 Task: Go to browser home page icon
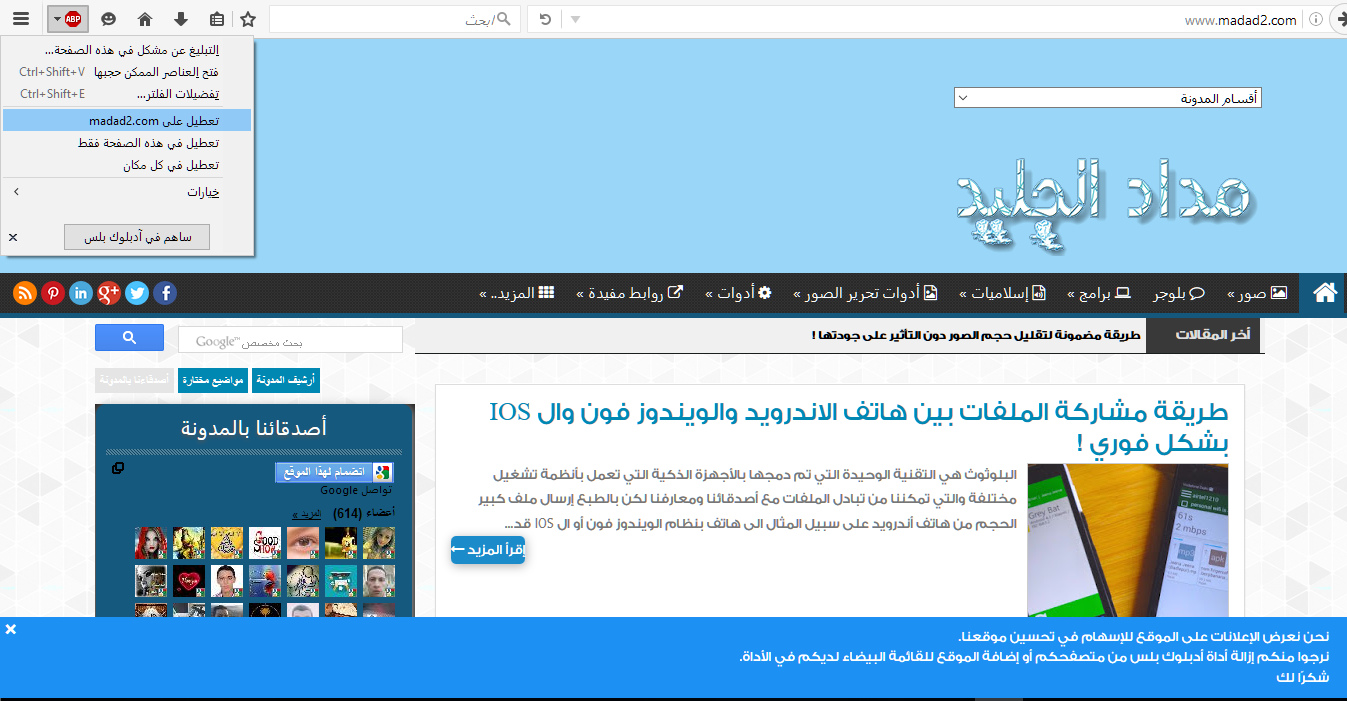(145, 19)
